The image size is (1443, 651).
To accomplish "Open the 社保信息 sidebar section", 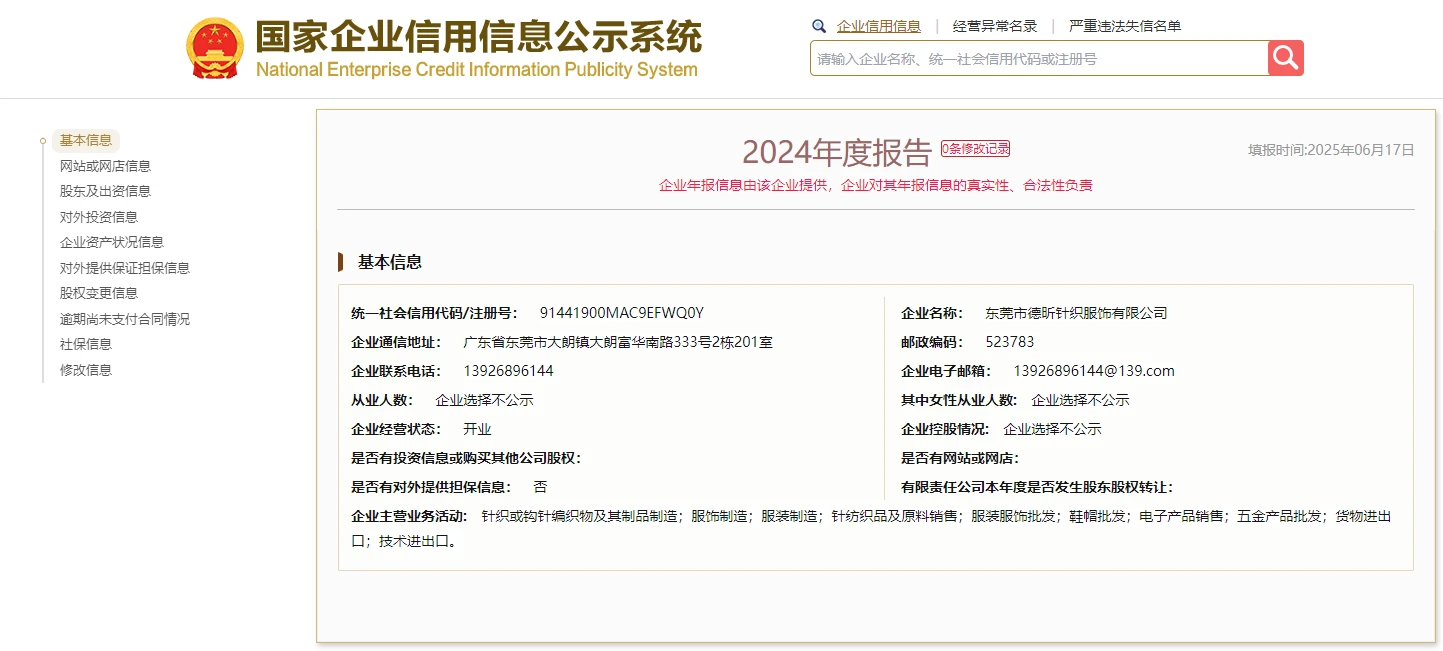I will 86,344.
